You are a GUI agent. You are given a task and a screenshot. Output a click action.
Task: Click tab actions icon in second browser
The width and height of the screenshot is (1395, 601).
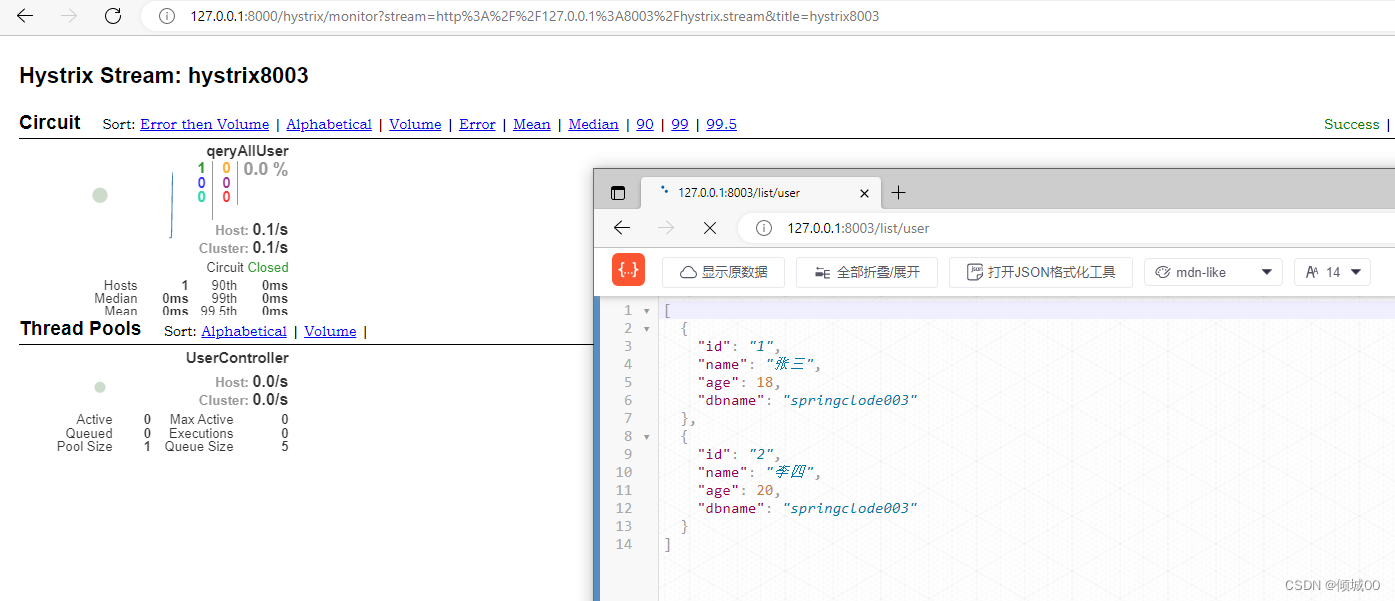(x=618, y=193)
